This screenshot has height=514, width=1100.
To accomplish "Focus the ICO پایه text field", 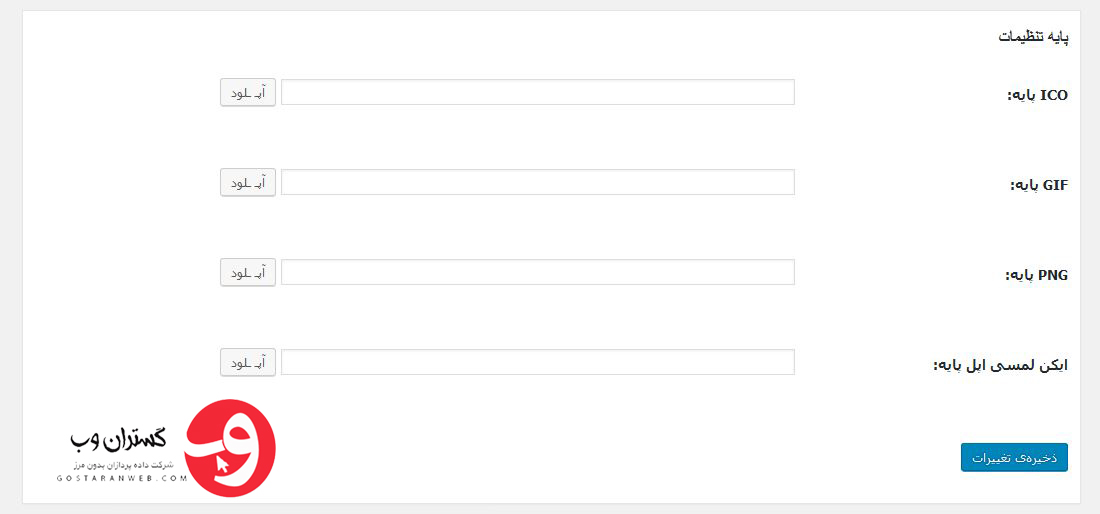I will tap(538, 92).
